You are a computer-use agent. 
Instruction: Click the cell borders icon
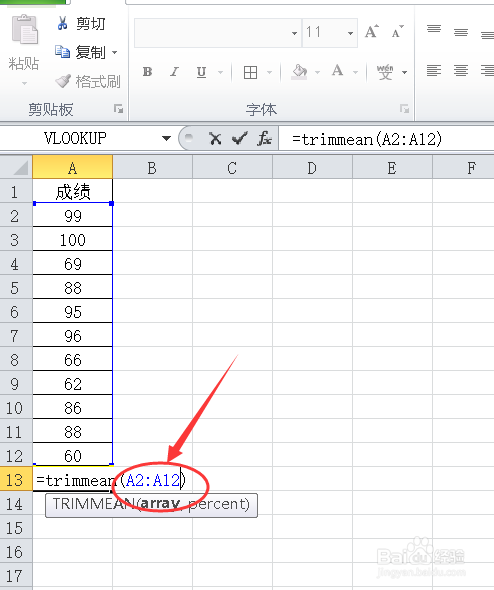[251, 72]
